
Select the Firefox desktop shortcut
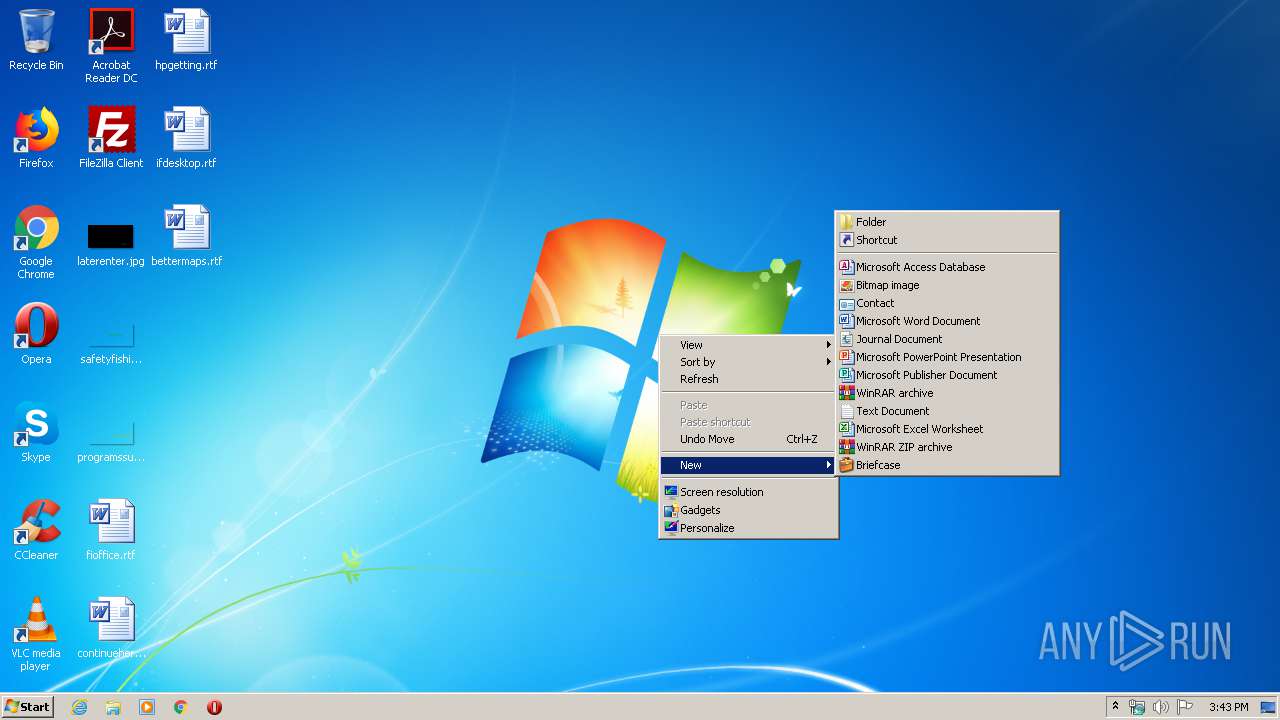(x=36, y=138)
